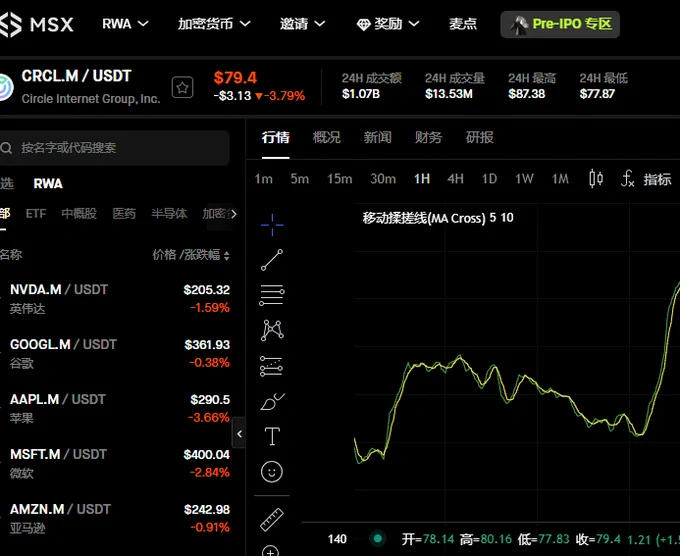The image size is (680, 556).
Task: Click the 24H 成交额 $1.07B value
Action: point(361,94)
